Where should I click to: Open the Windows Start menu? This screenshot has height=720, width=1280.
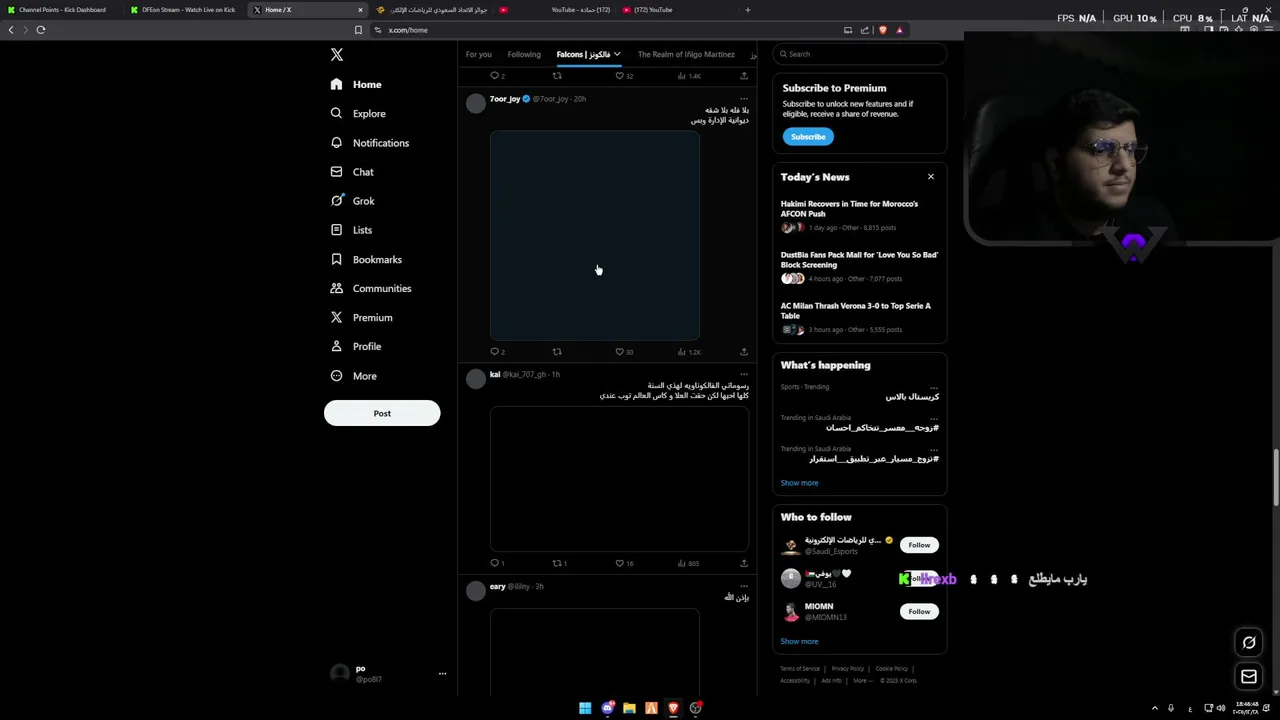585,708
